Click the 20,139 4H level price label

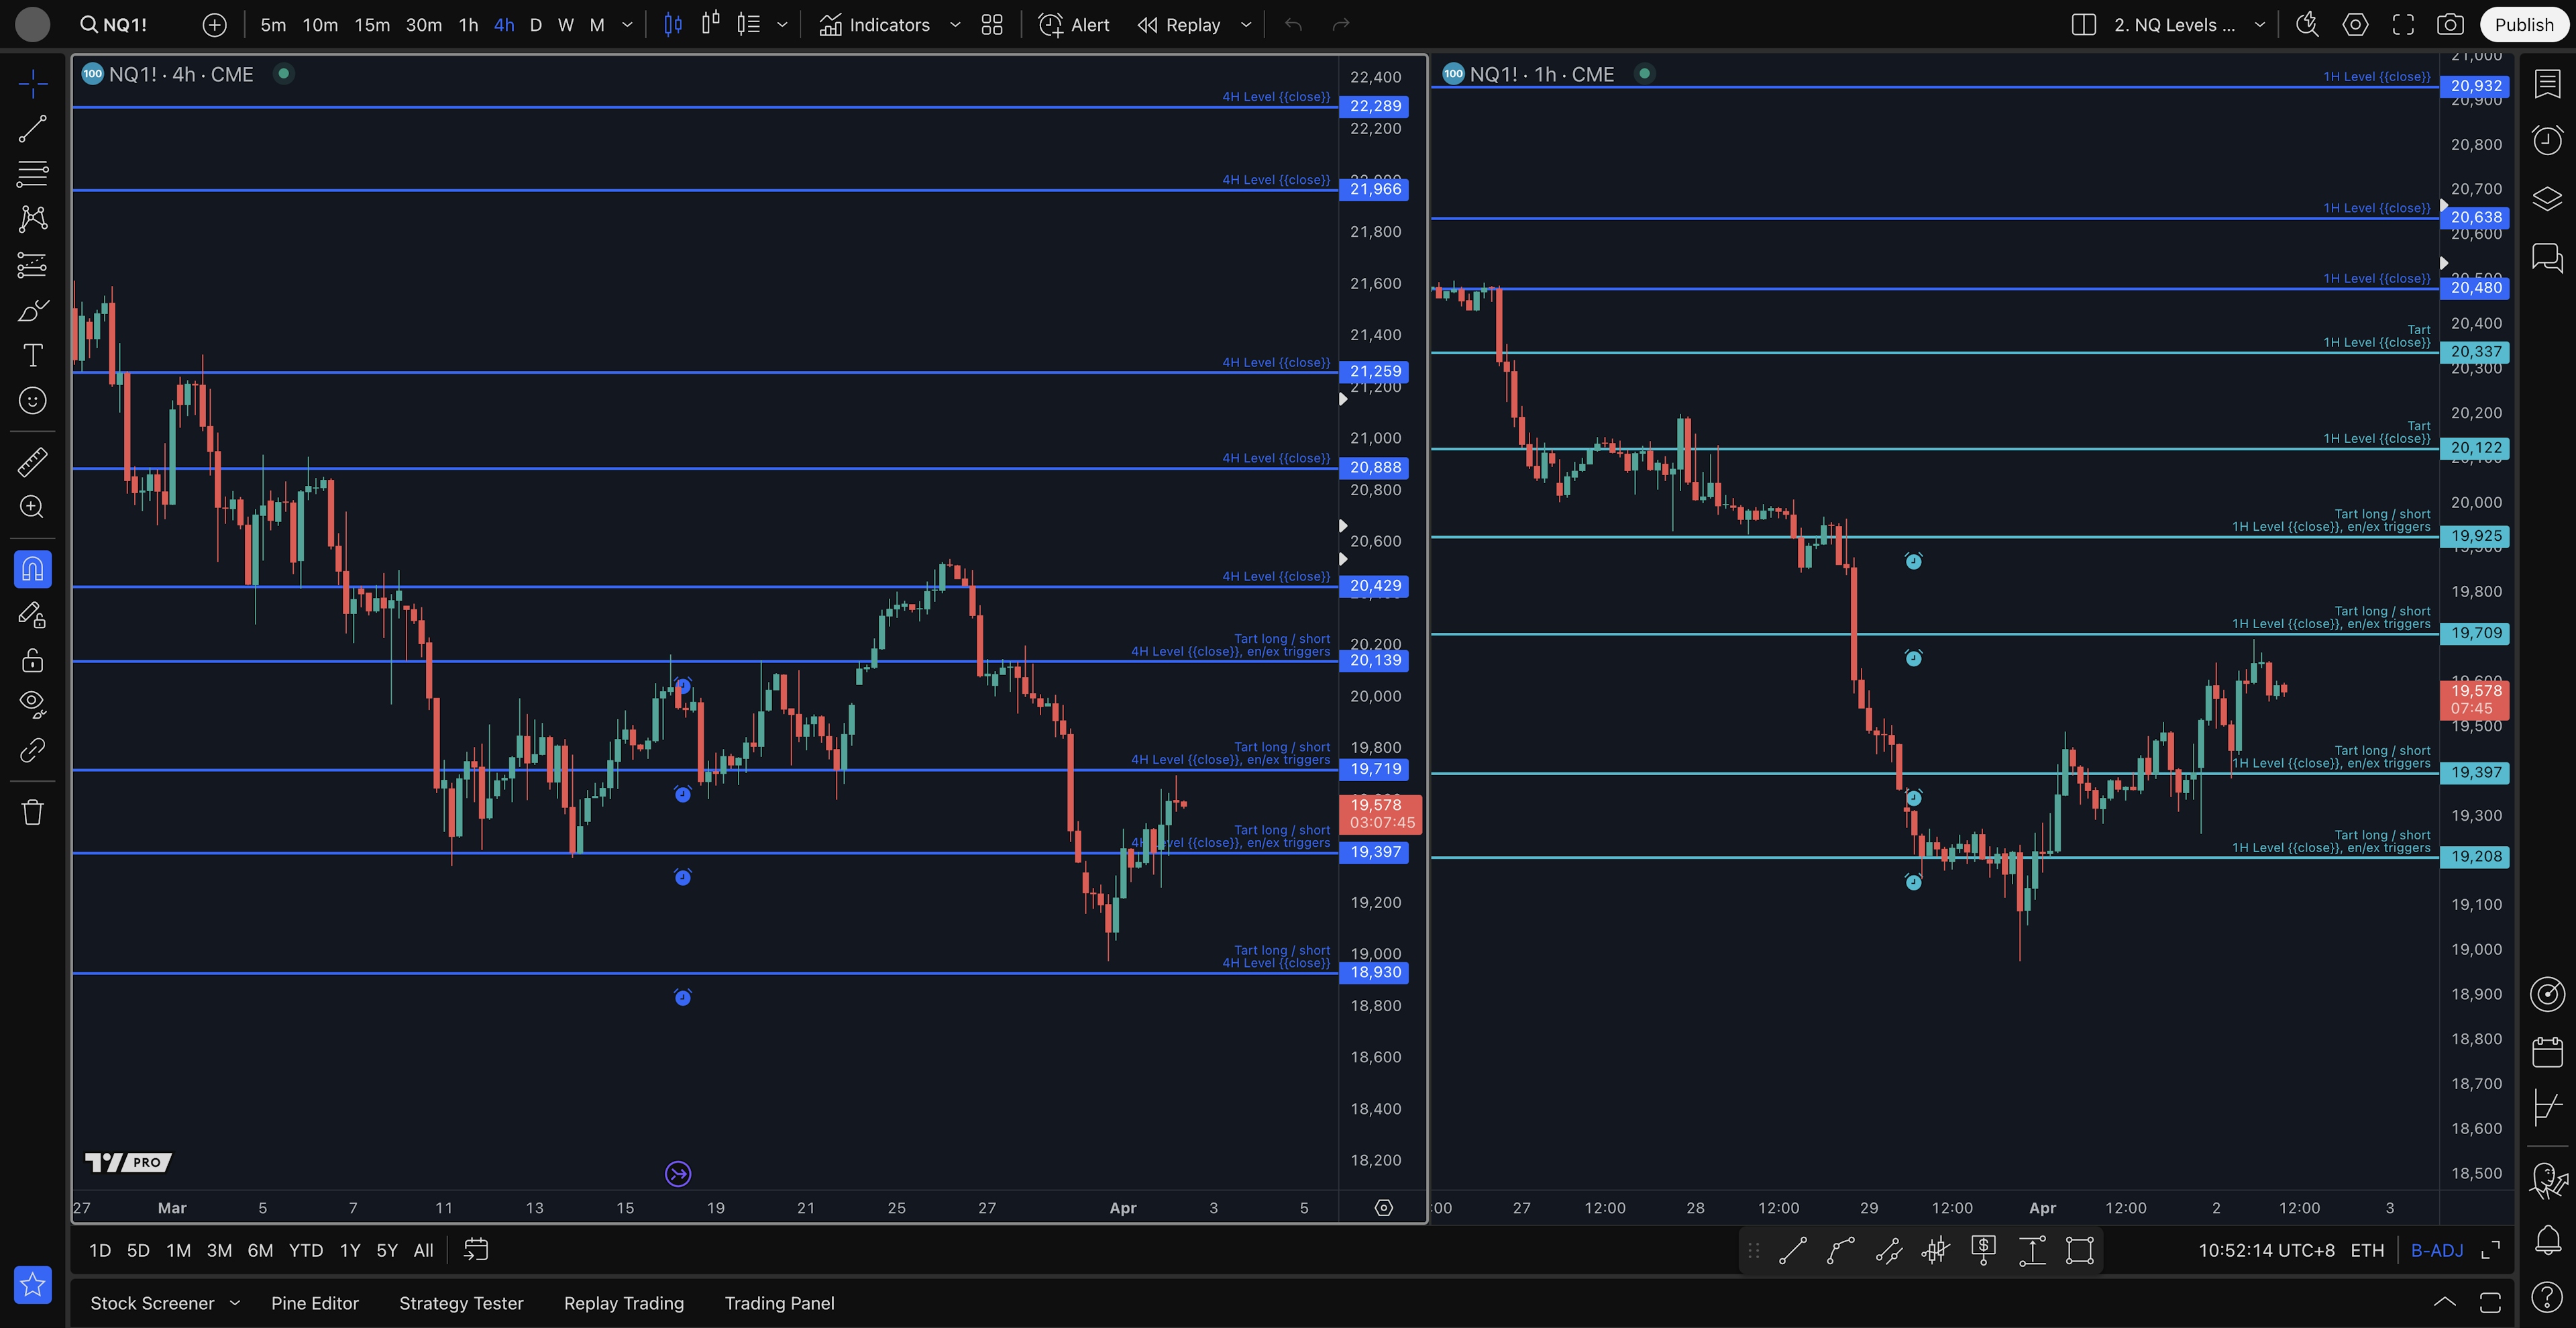click(1375, 660)
